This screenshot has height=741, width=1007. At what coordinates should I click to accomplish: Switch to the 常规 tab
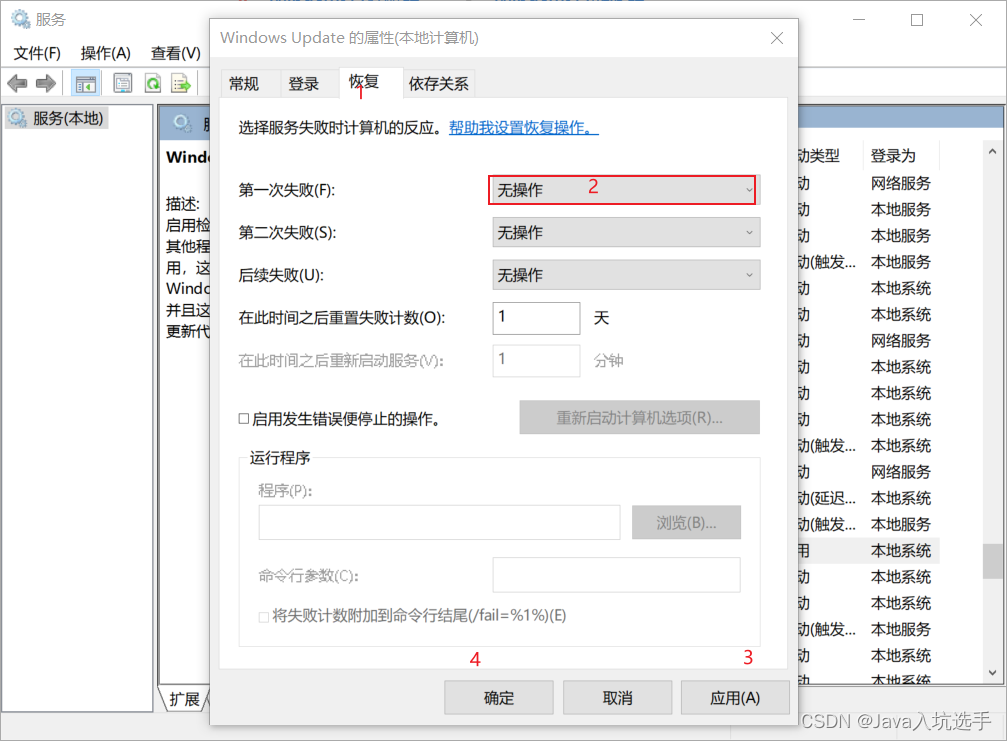[x=244, y=83]
